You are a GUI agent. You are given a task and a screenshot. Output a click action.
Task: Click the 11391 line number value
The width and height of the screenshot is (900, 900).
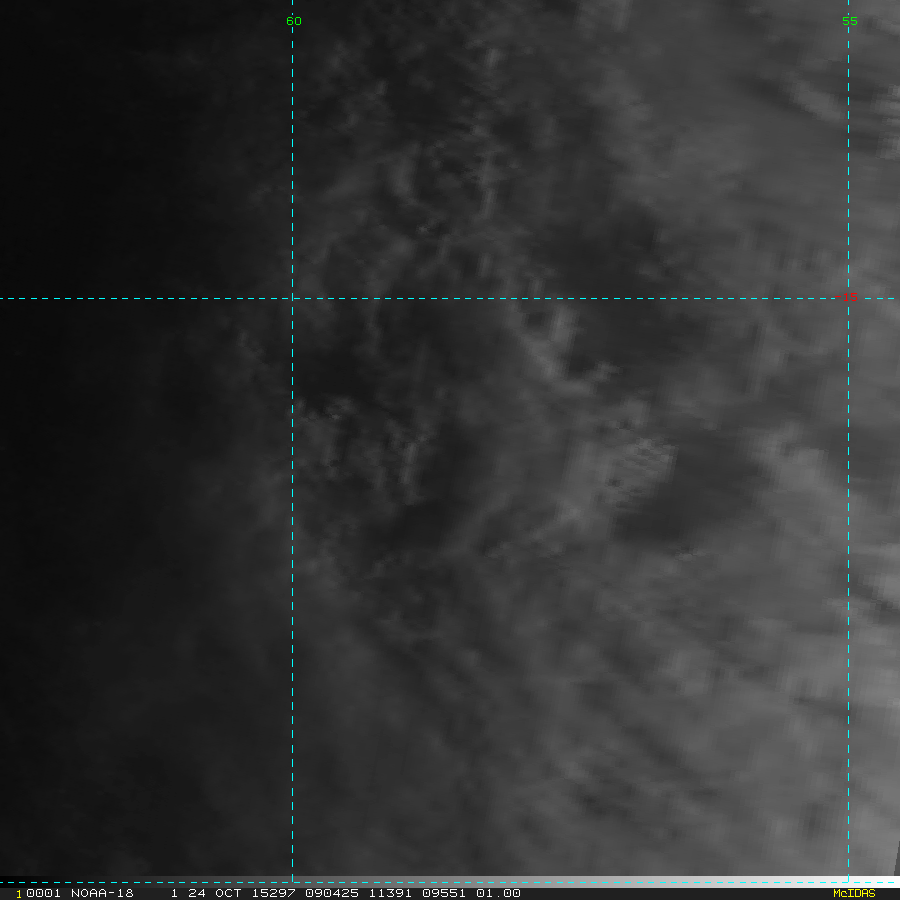click(x=390, y=893)
